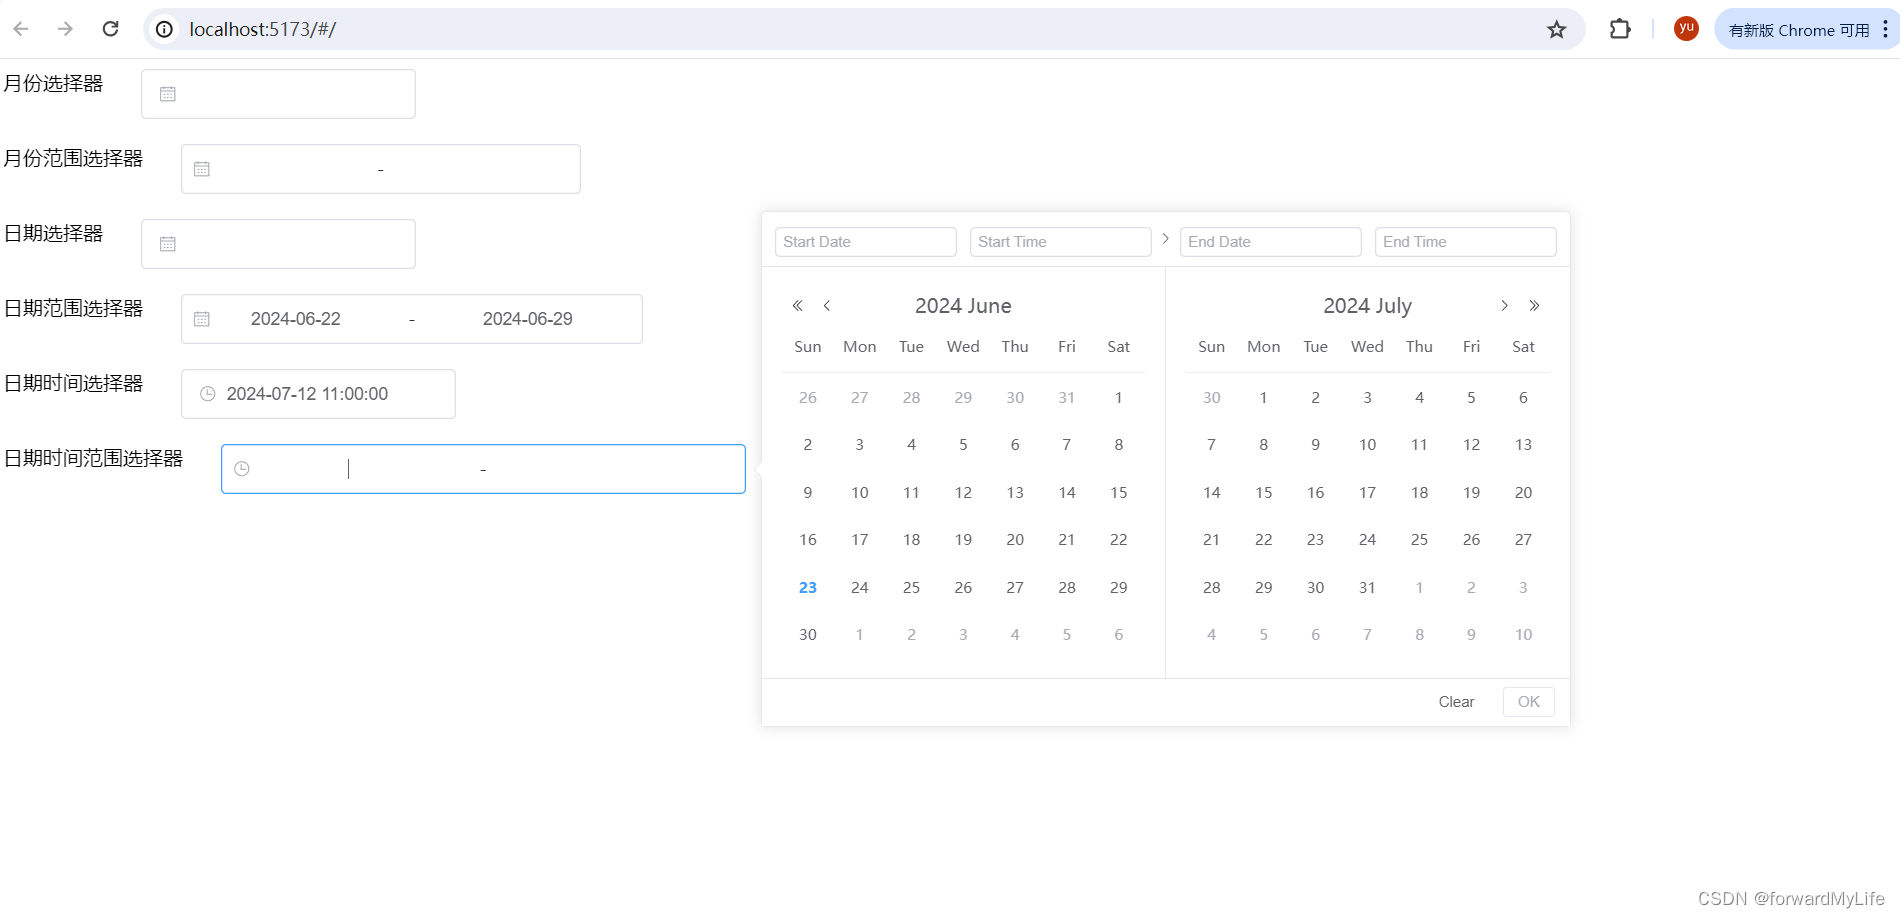
Task: View site information icon in address bar
Action: (x=165, y=29)
